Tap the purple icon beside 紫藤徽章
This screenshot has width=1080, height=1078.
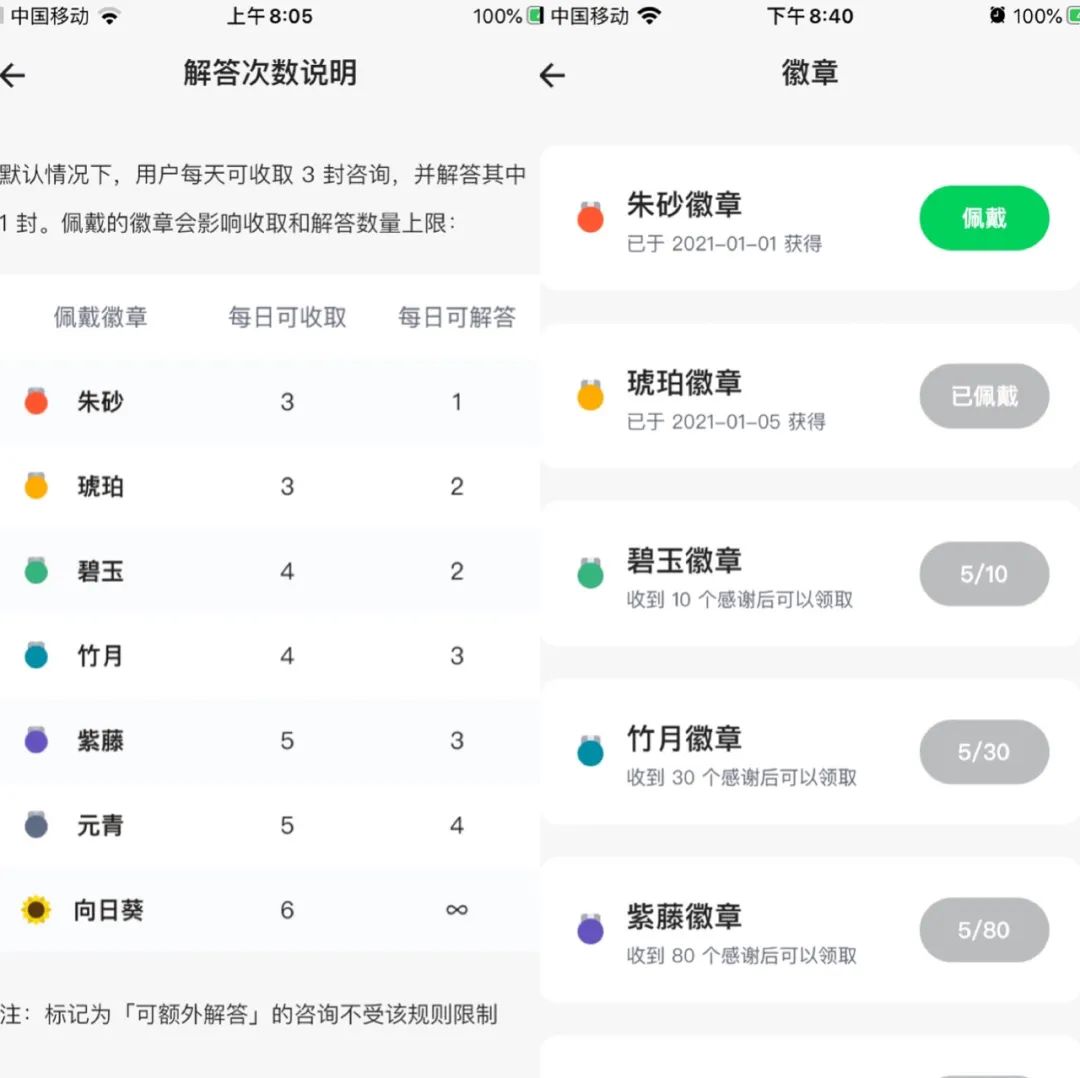pos(590,929)
